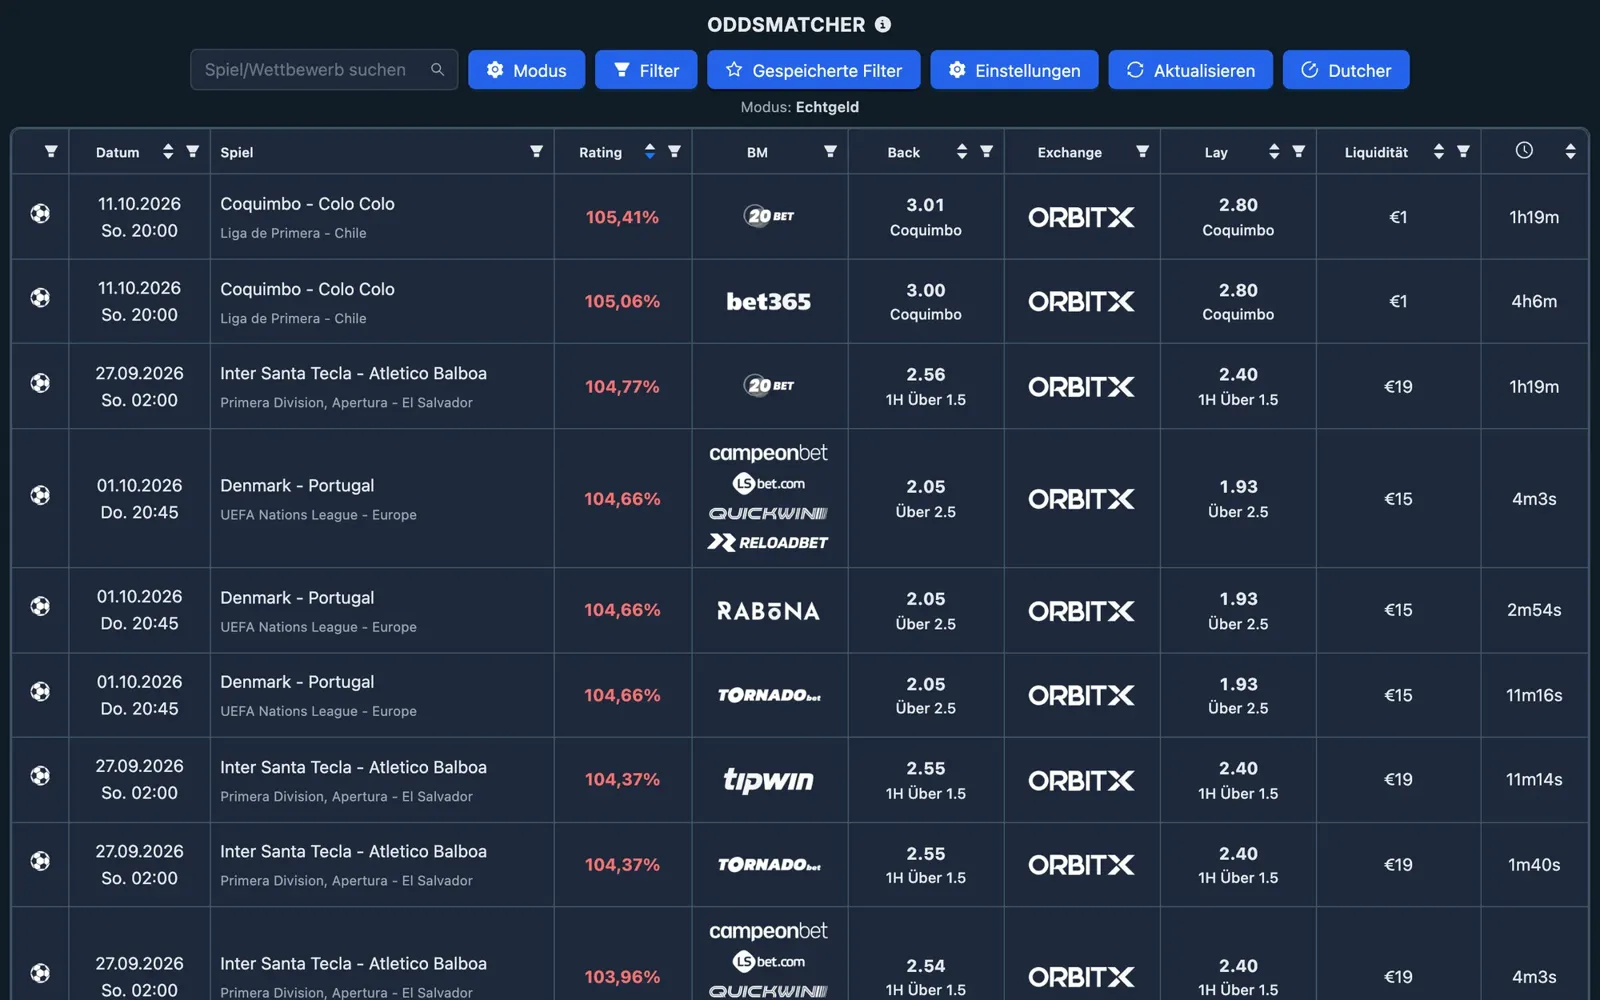Click the campeonbet logo in the 4m3s Denmark row
This screenshot has height=1000, width=1600.
click(768, 453)
